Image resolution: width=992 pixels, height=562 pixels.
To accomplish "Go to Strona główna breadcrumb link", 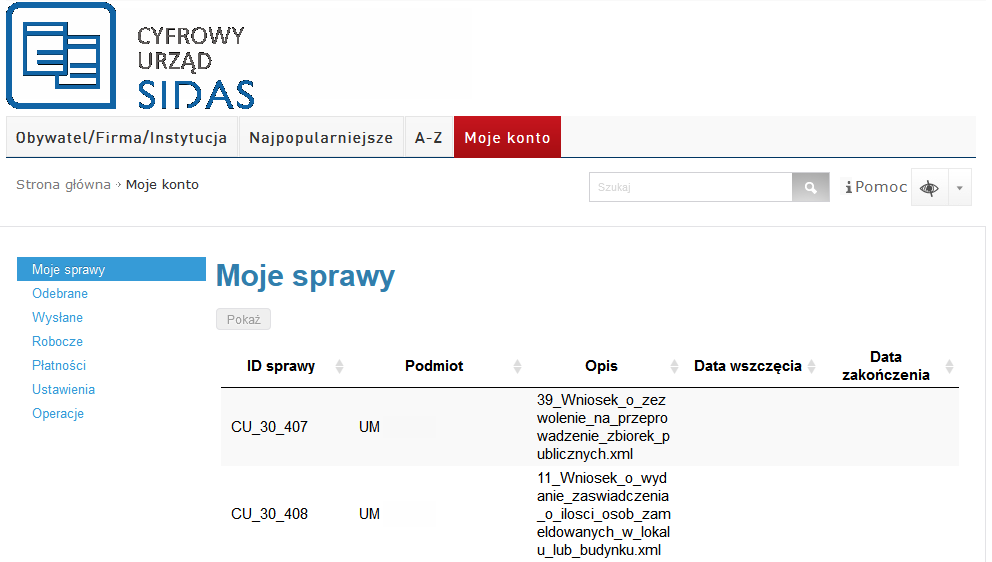I will [63, 185].
